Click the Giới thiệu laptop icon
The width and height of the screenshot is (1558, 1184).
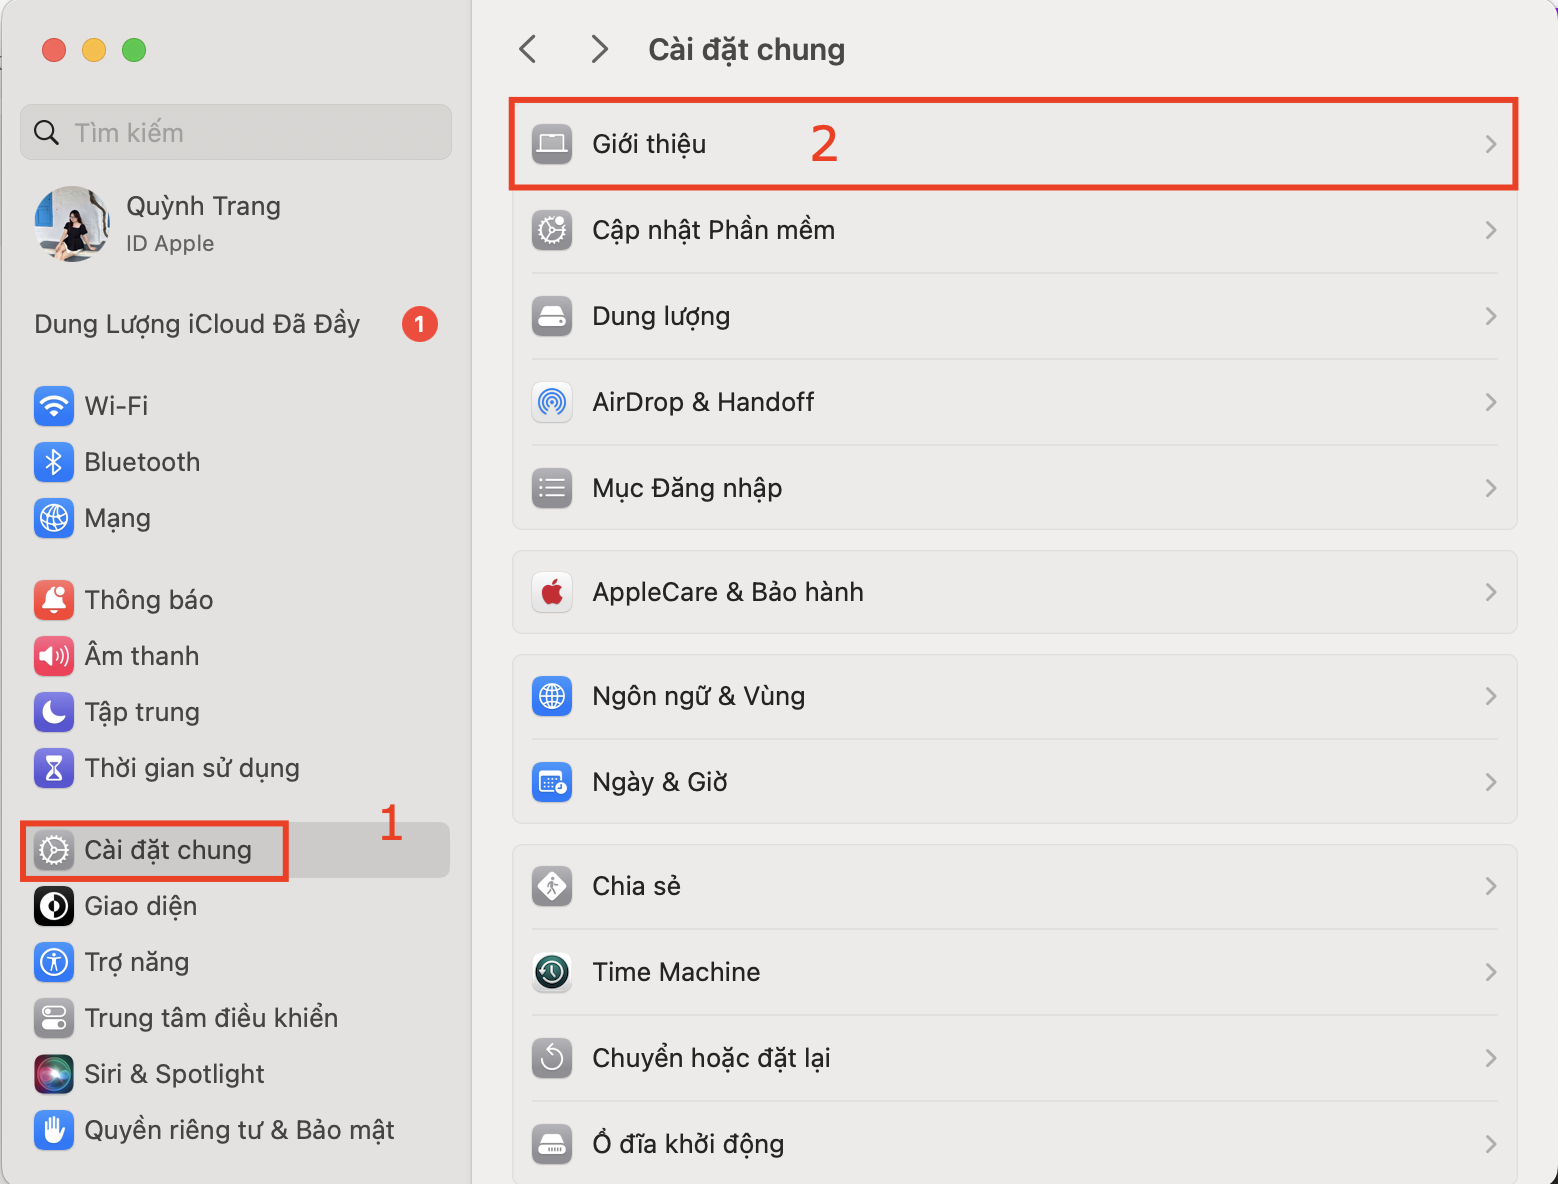click(552, 144)
